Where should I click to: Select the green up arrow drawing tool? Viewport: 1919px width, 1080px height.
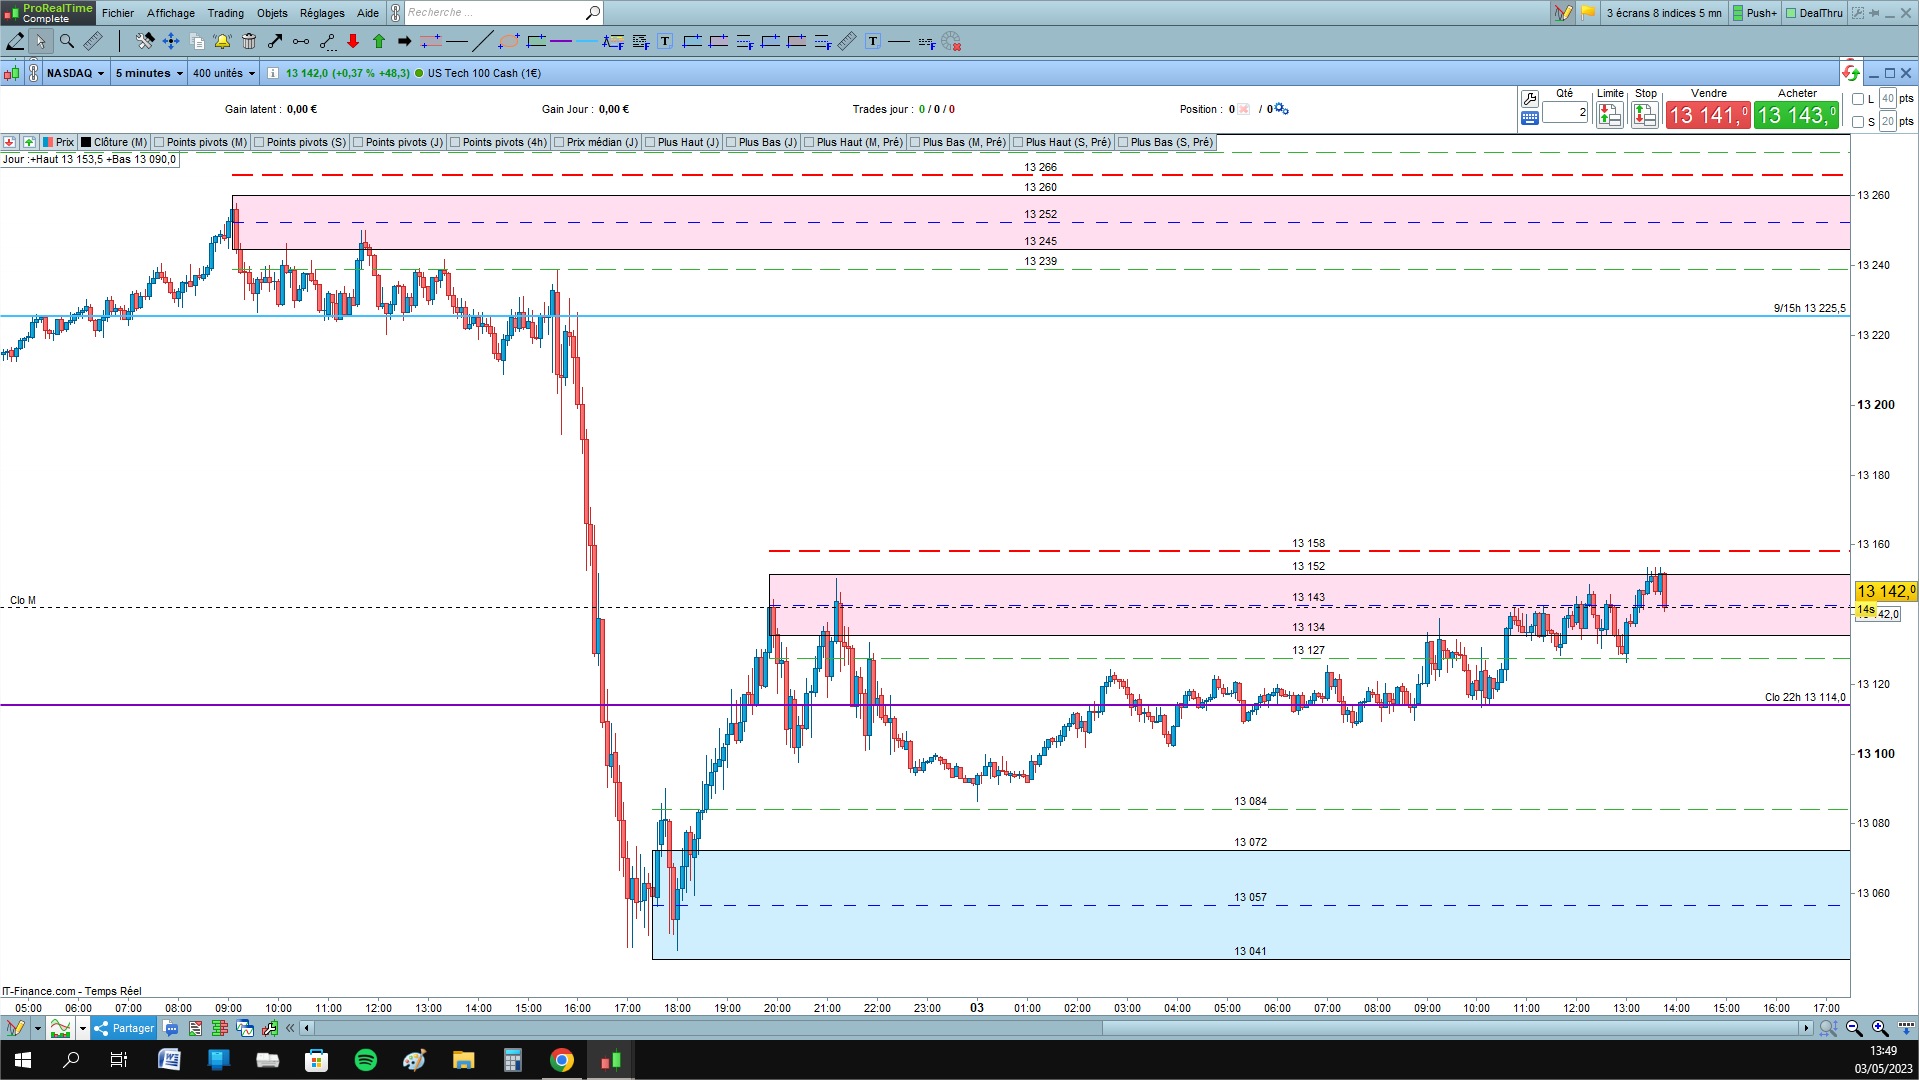point(379,41)
